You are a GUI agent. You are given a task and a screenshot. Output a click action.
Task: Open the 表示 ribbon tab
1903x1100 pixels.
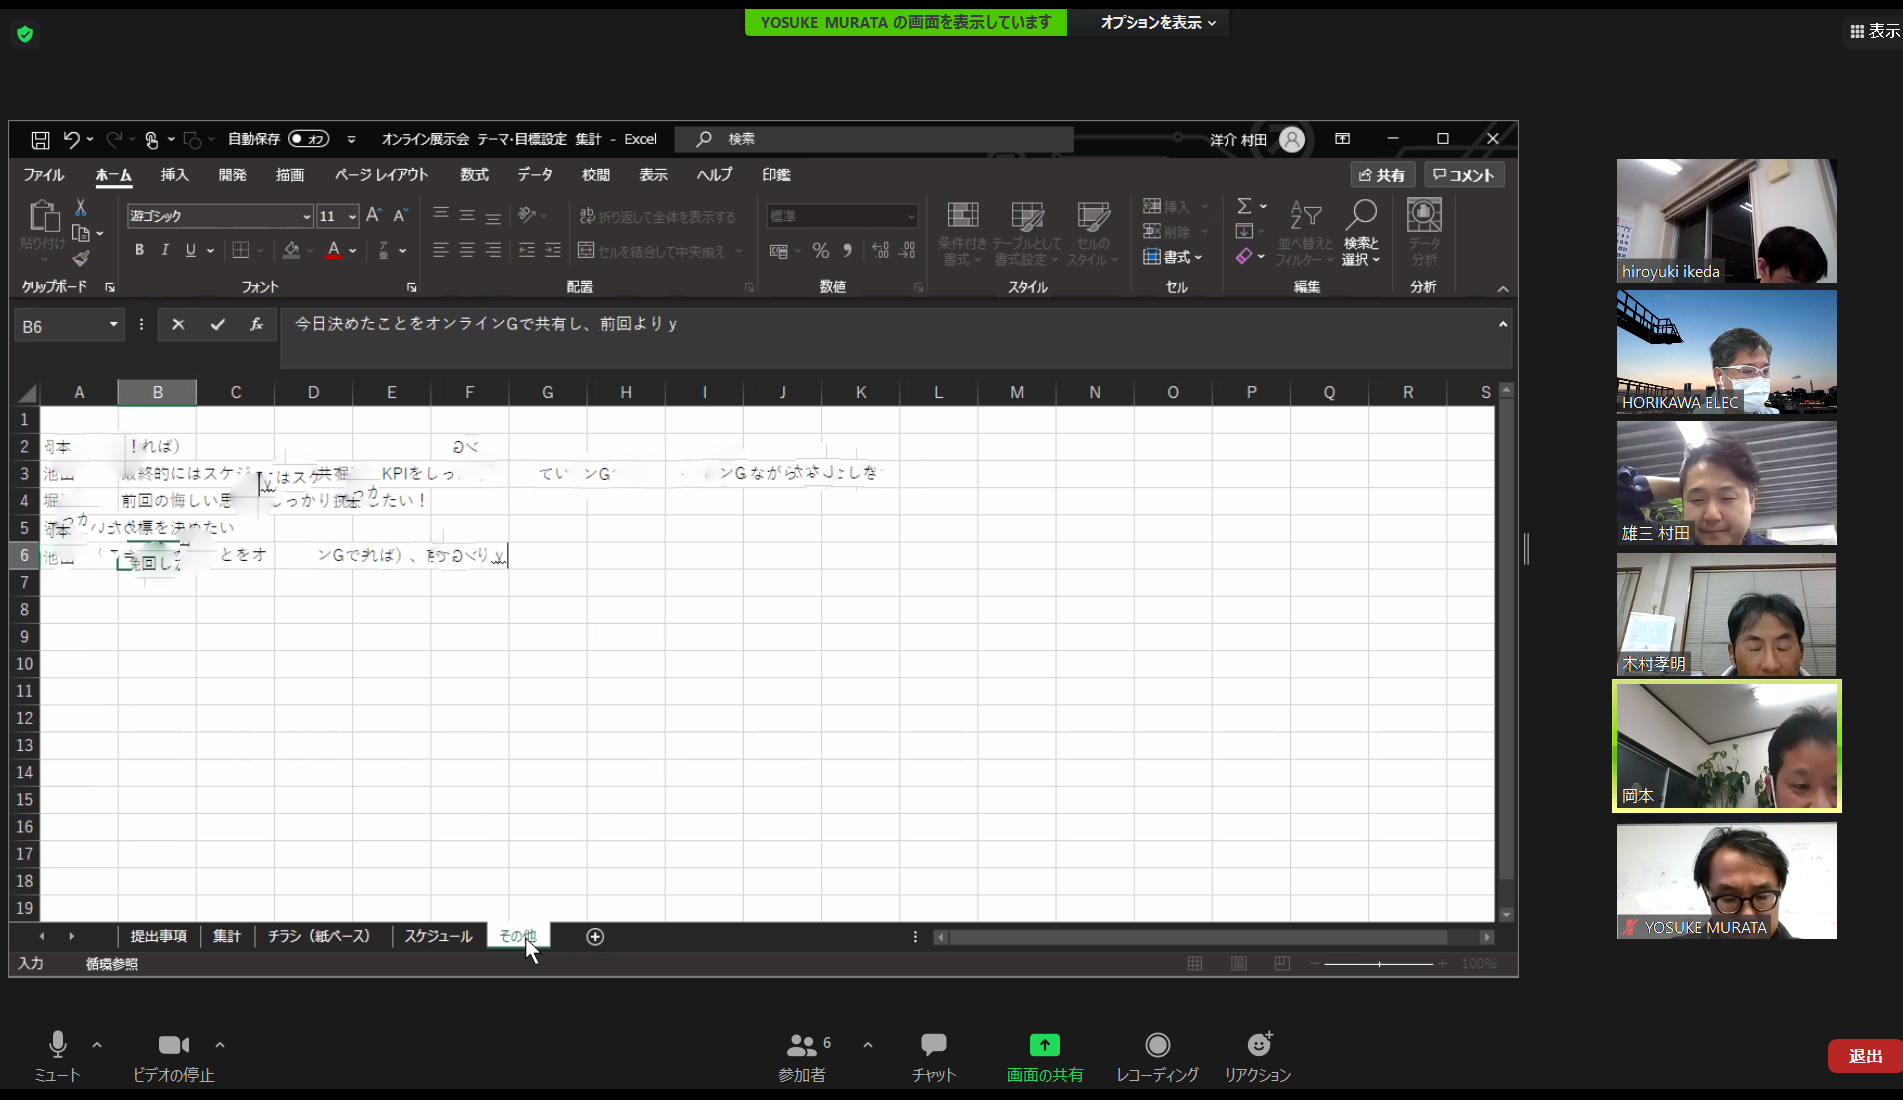(654, 175)
